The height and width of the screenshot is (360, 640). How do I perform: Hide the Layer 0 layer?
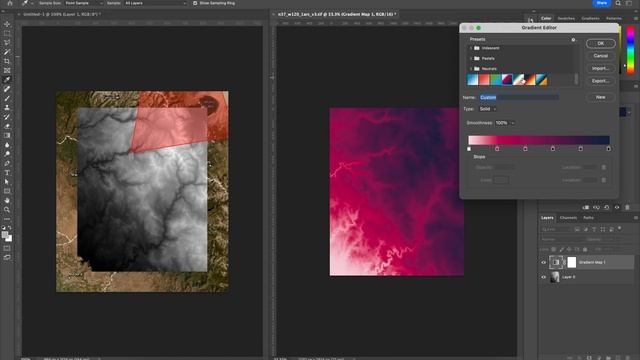(x=543, y=277)
